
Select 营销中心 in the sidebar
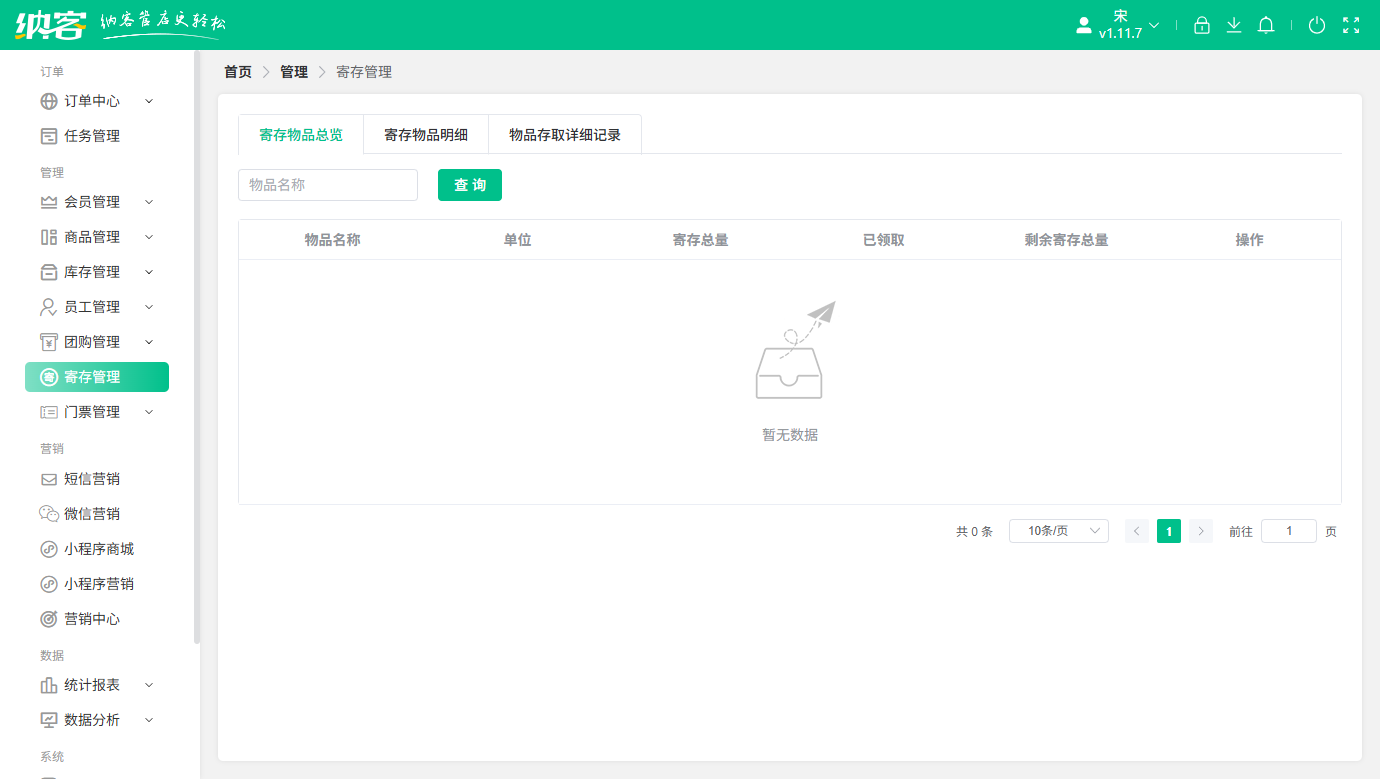coord(89,618)
